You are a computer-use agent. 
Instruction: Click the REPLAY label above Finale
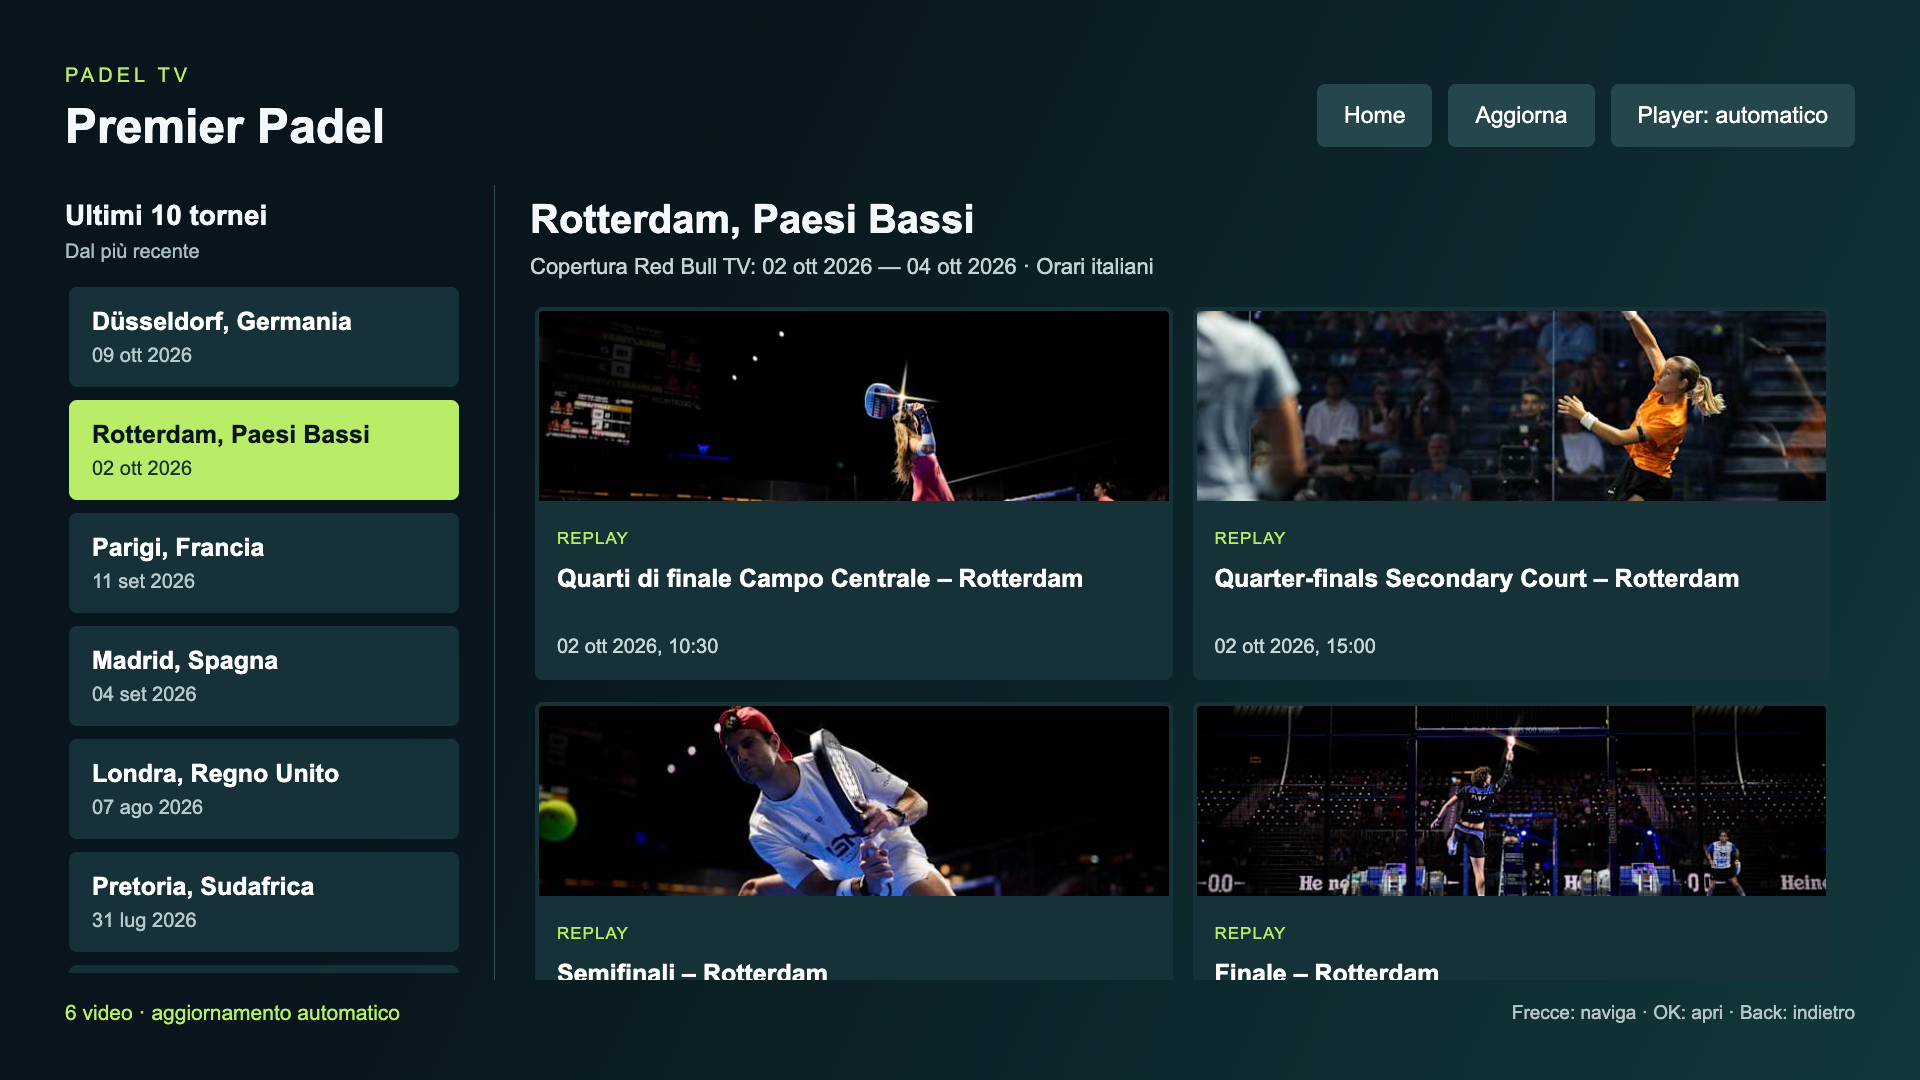click(1250, 933)
